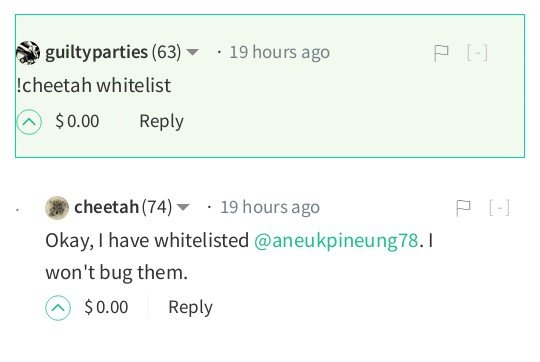This screenshot has height=362, width=540.
Task: Flag the cheetah comment
Action: (x=463, y=208)
